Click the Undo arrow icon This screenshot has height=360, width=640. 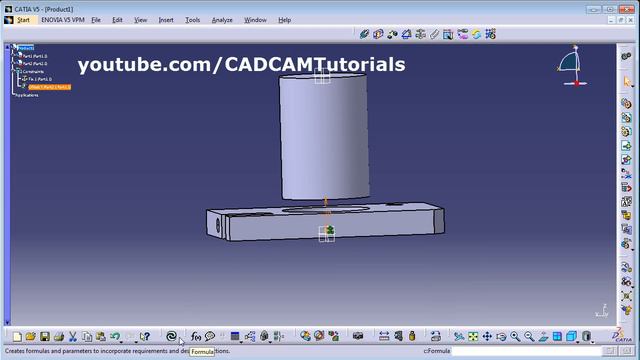coord(115,336)
